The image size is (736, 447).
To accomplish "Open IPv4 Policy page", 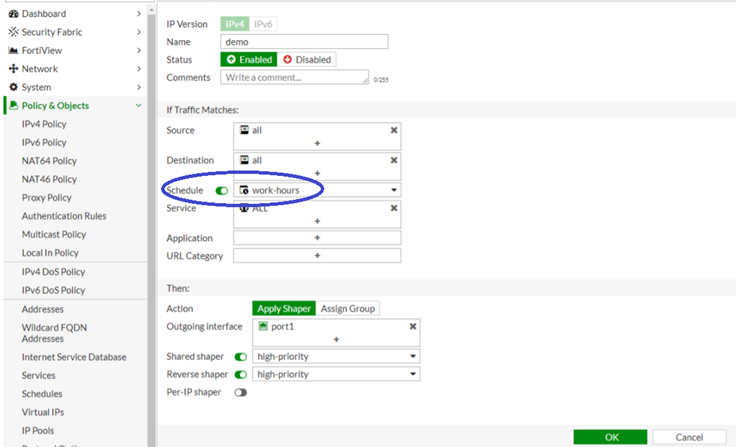I will point(44,124).
